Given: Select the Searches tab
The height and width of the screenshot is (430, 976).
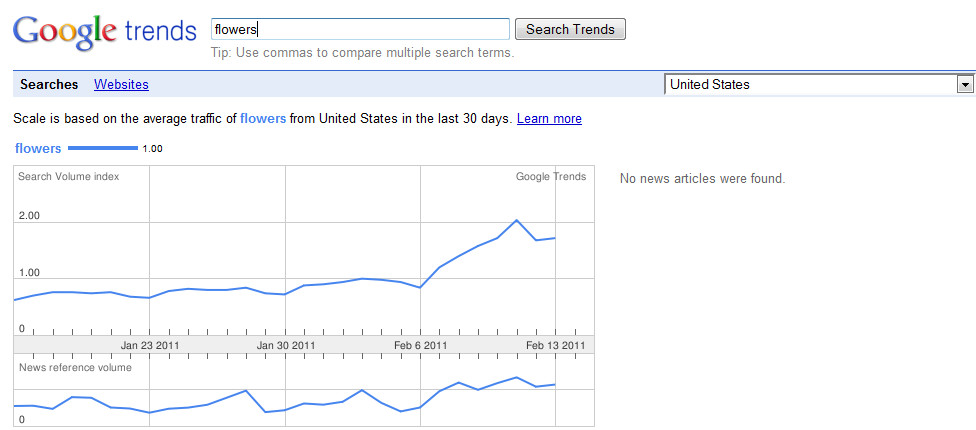Looking at the screenshot, I should coord(49,85).
